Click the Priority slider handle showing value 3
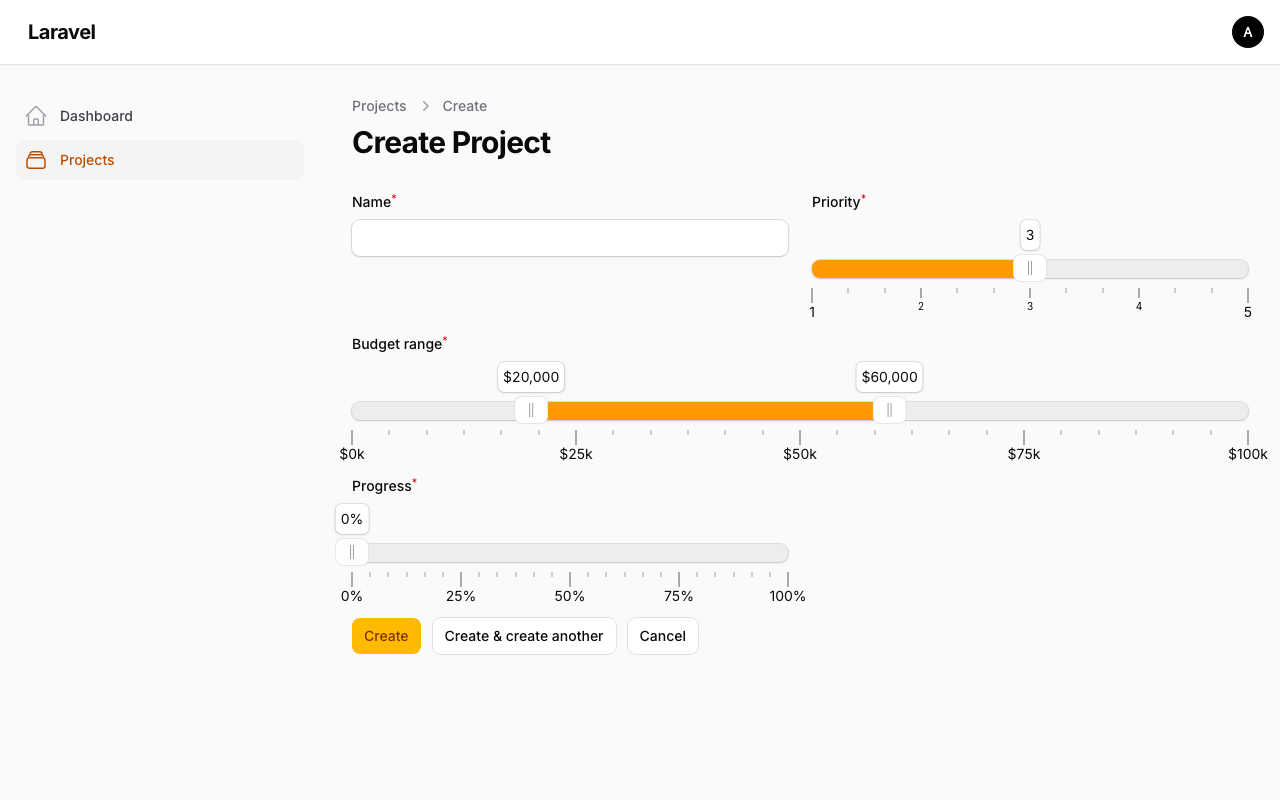The image size is (1280, 800). tap(1030, 268)
